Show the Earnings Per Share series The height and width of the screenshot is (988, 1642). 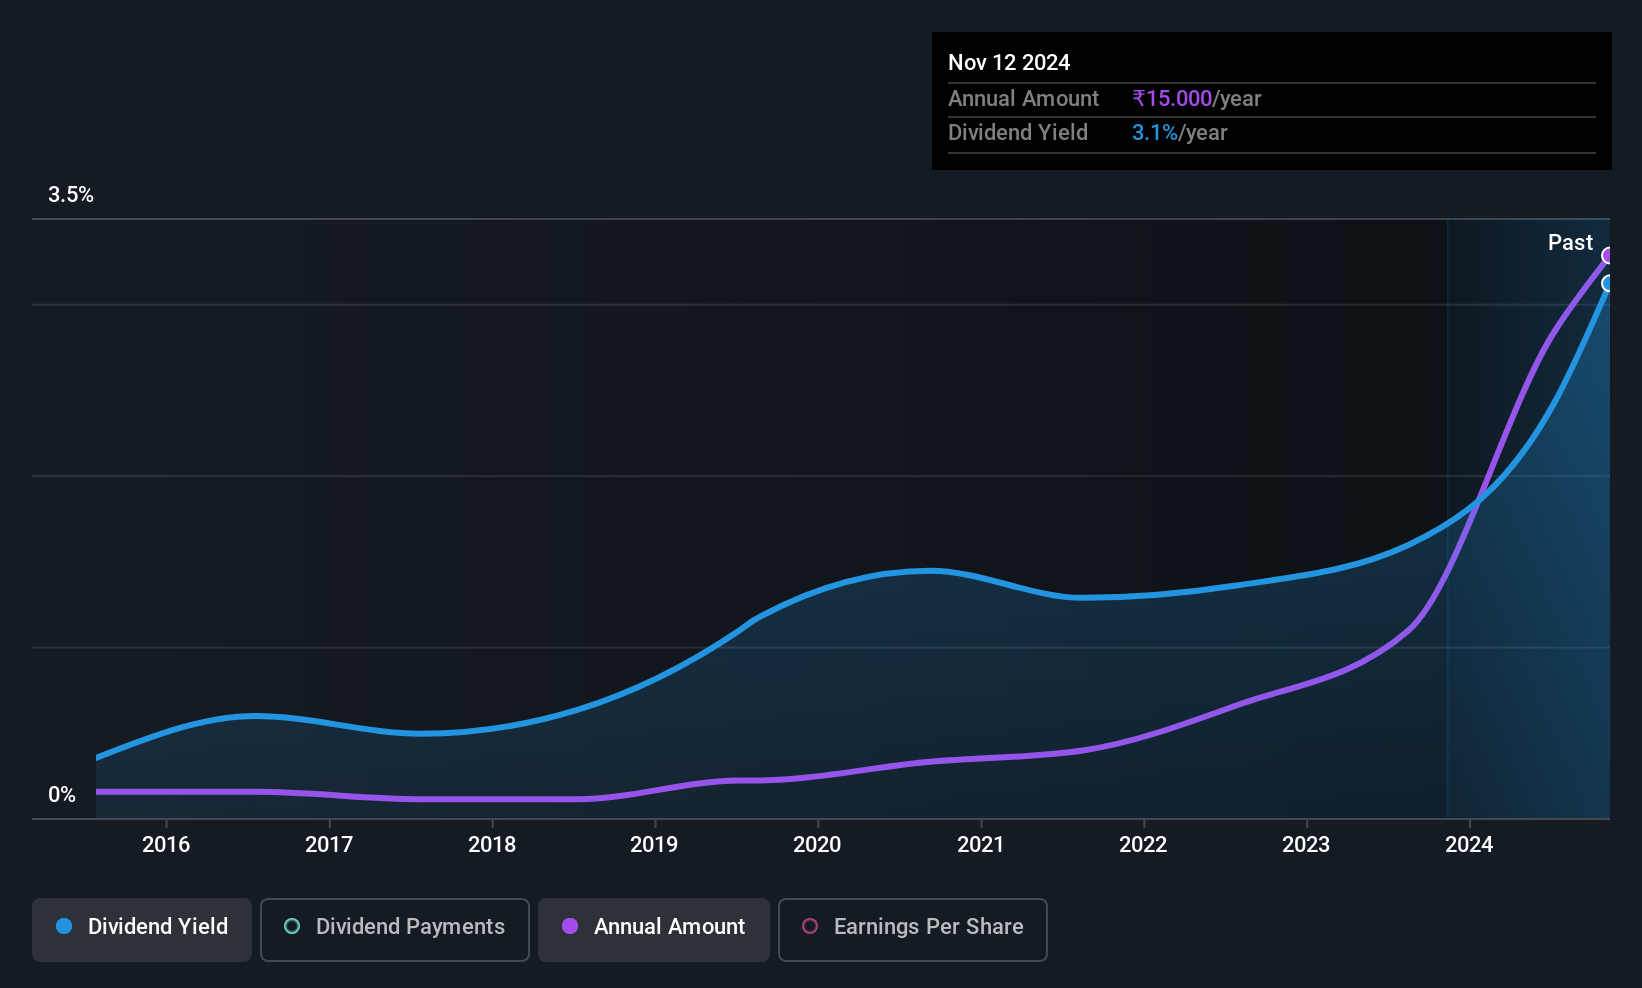[x=912, y=929]
